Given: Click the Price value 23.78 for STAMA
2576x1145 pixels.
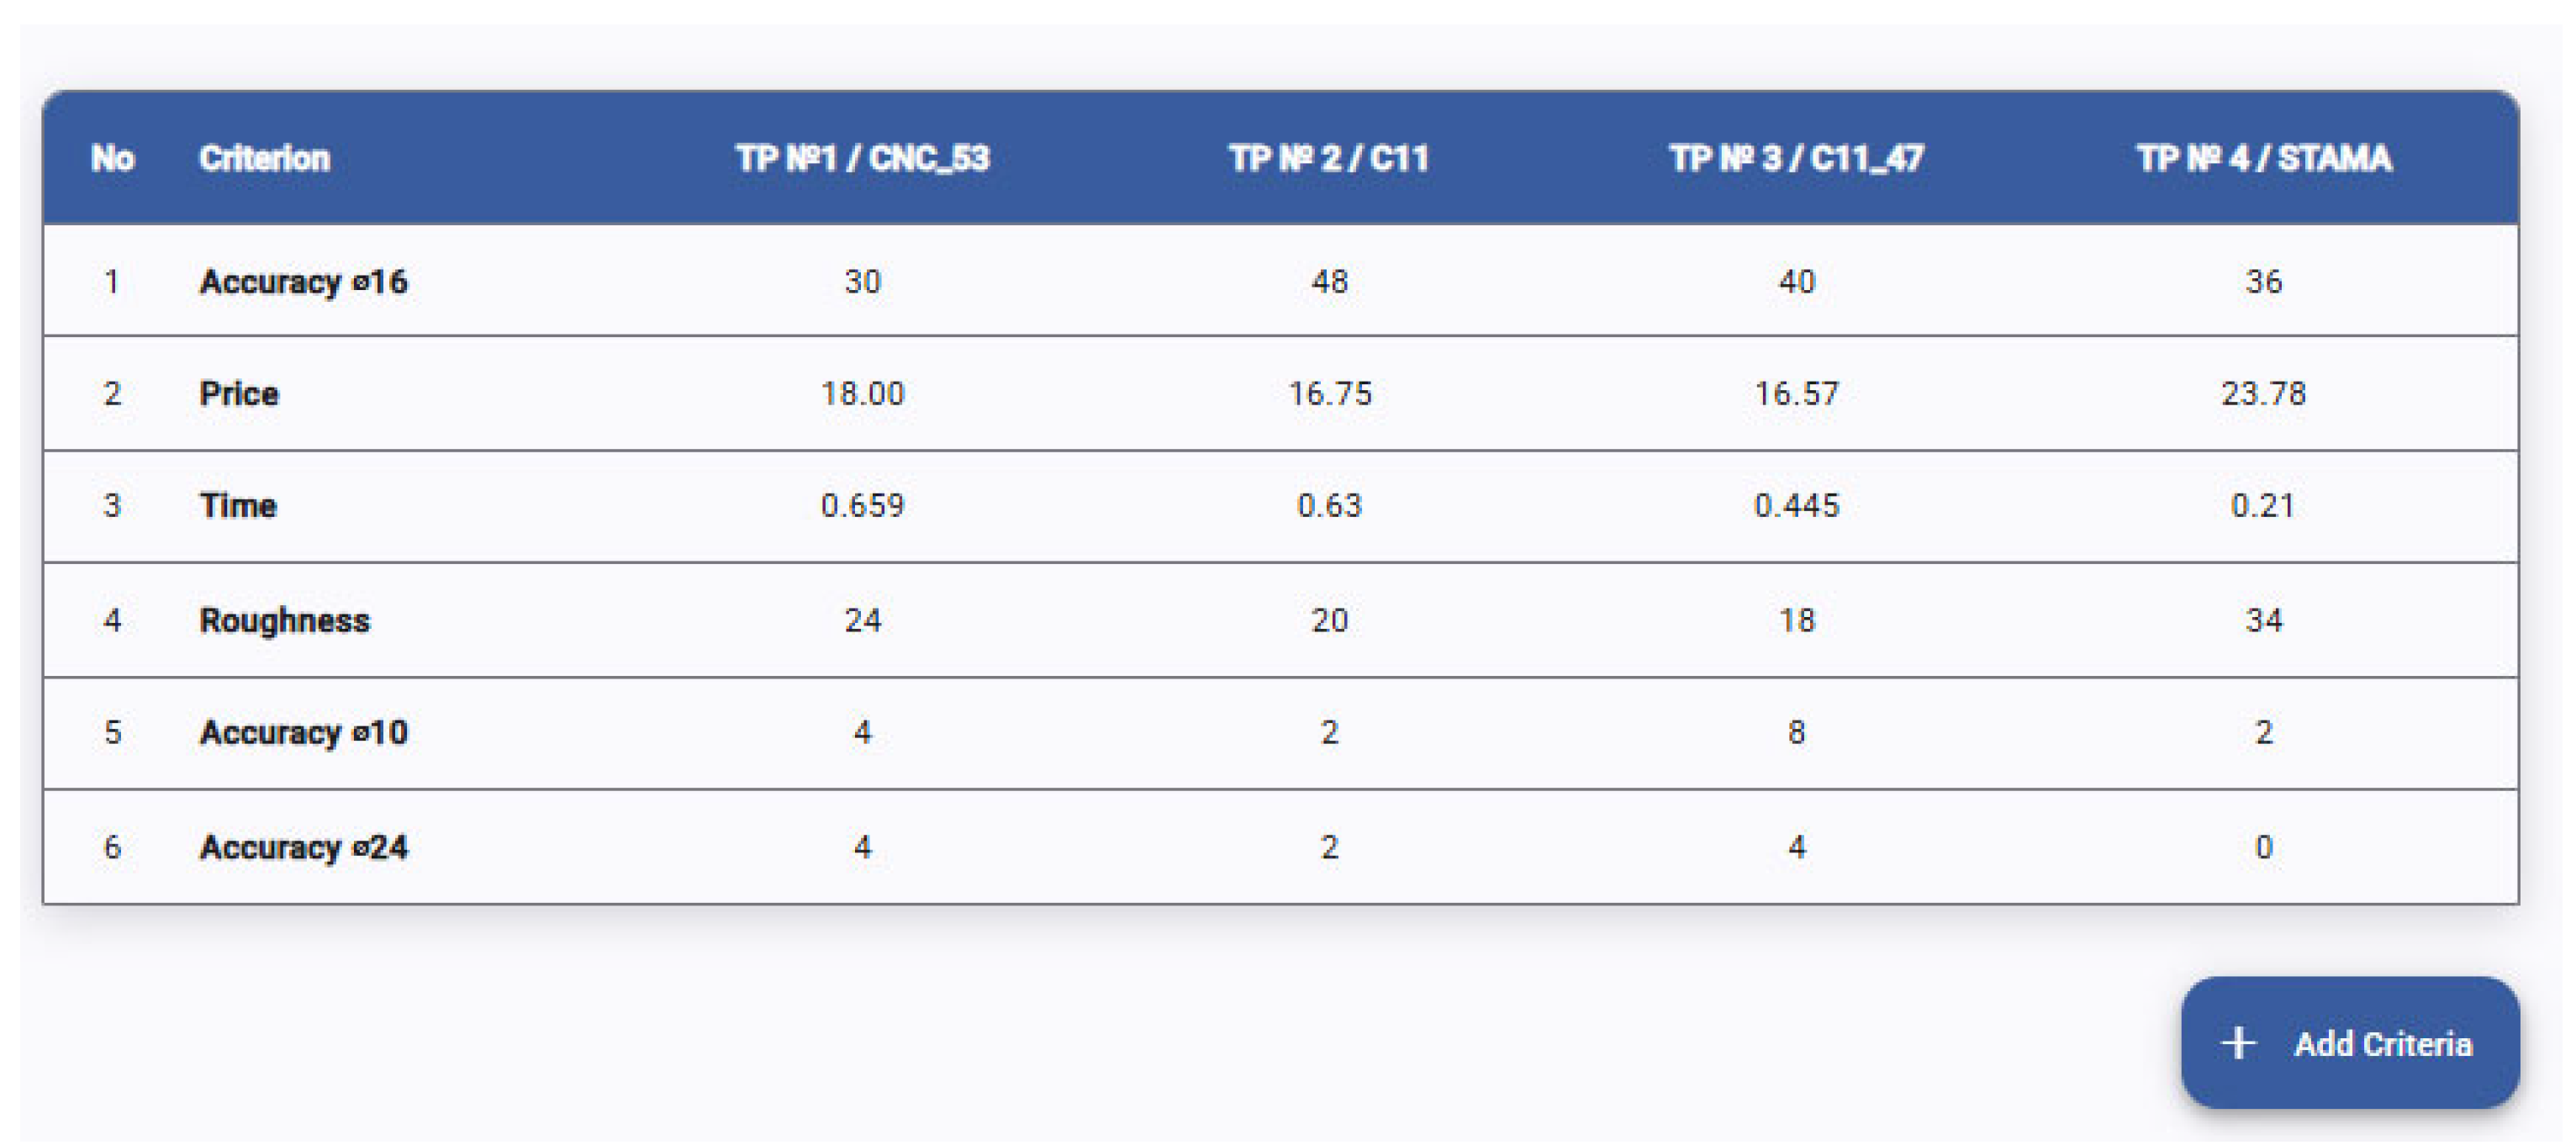Looking at the screenshot, I should click(2264, 394).
